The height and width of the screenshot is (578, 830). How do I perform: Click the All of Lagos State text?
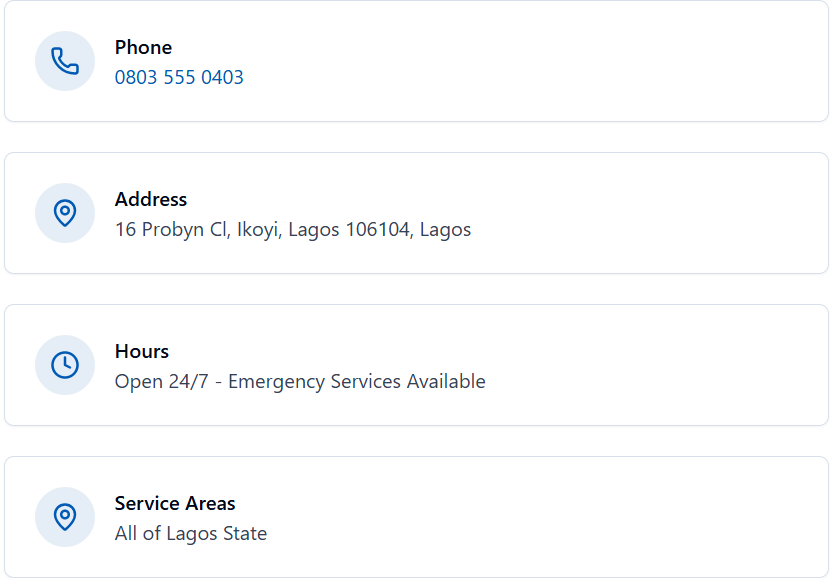tap(191, 534)
